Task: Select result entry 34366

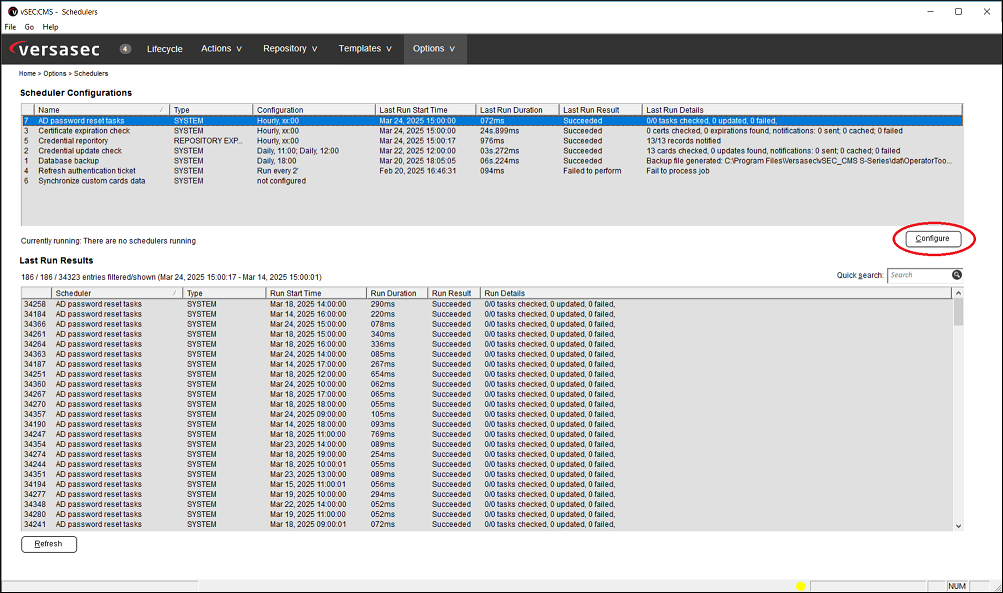Action: click(487, 324)
